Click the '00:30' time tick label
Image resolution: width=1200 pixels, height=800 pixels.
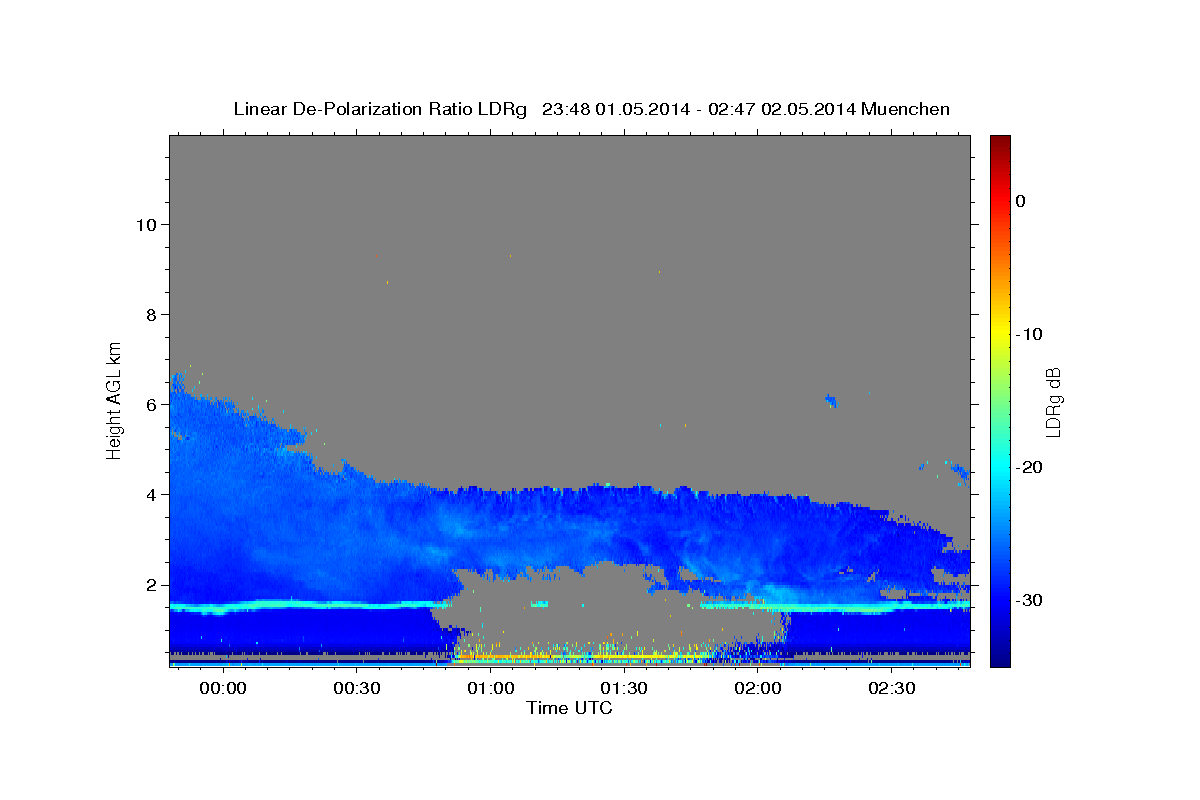pyautogui.click(x=356, y=689)
